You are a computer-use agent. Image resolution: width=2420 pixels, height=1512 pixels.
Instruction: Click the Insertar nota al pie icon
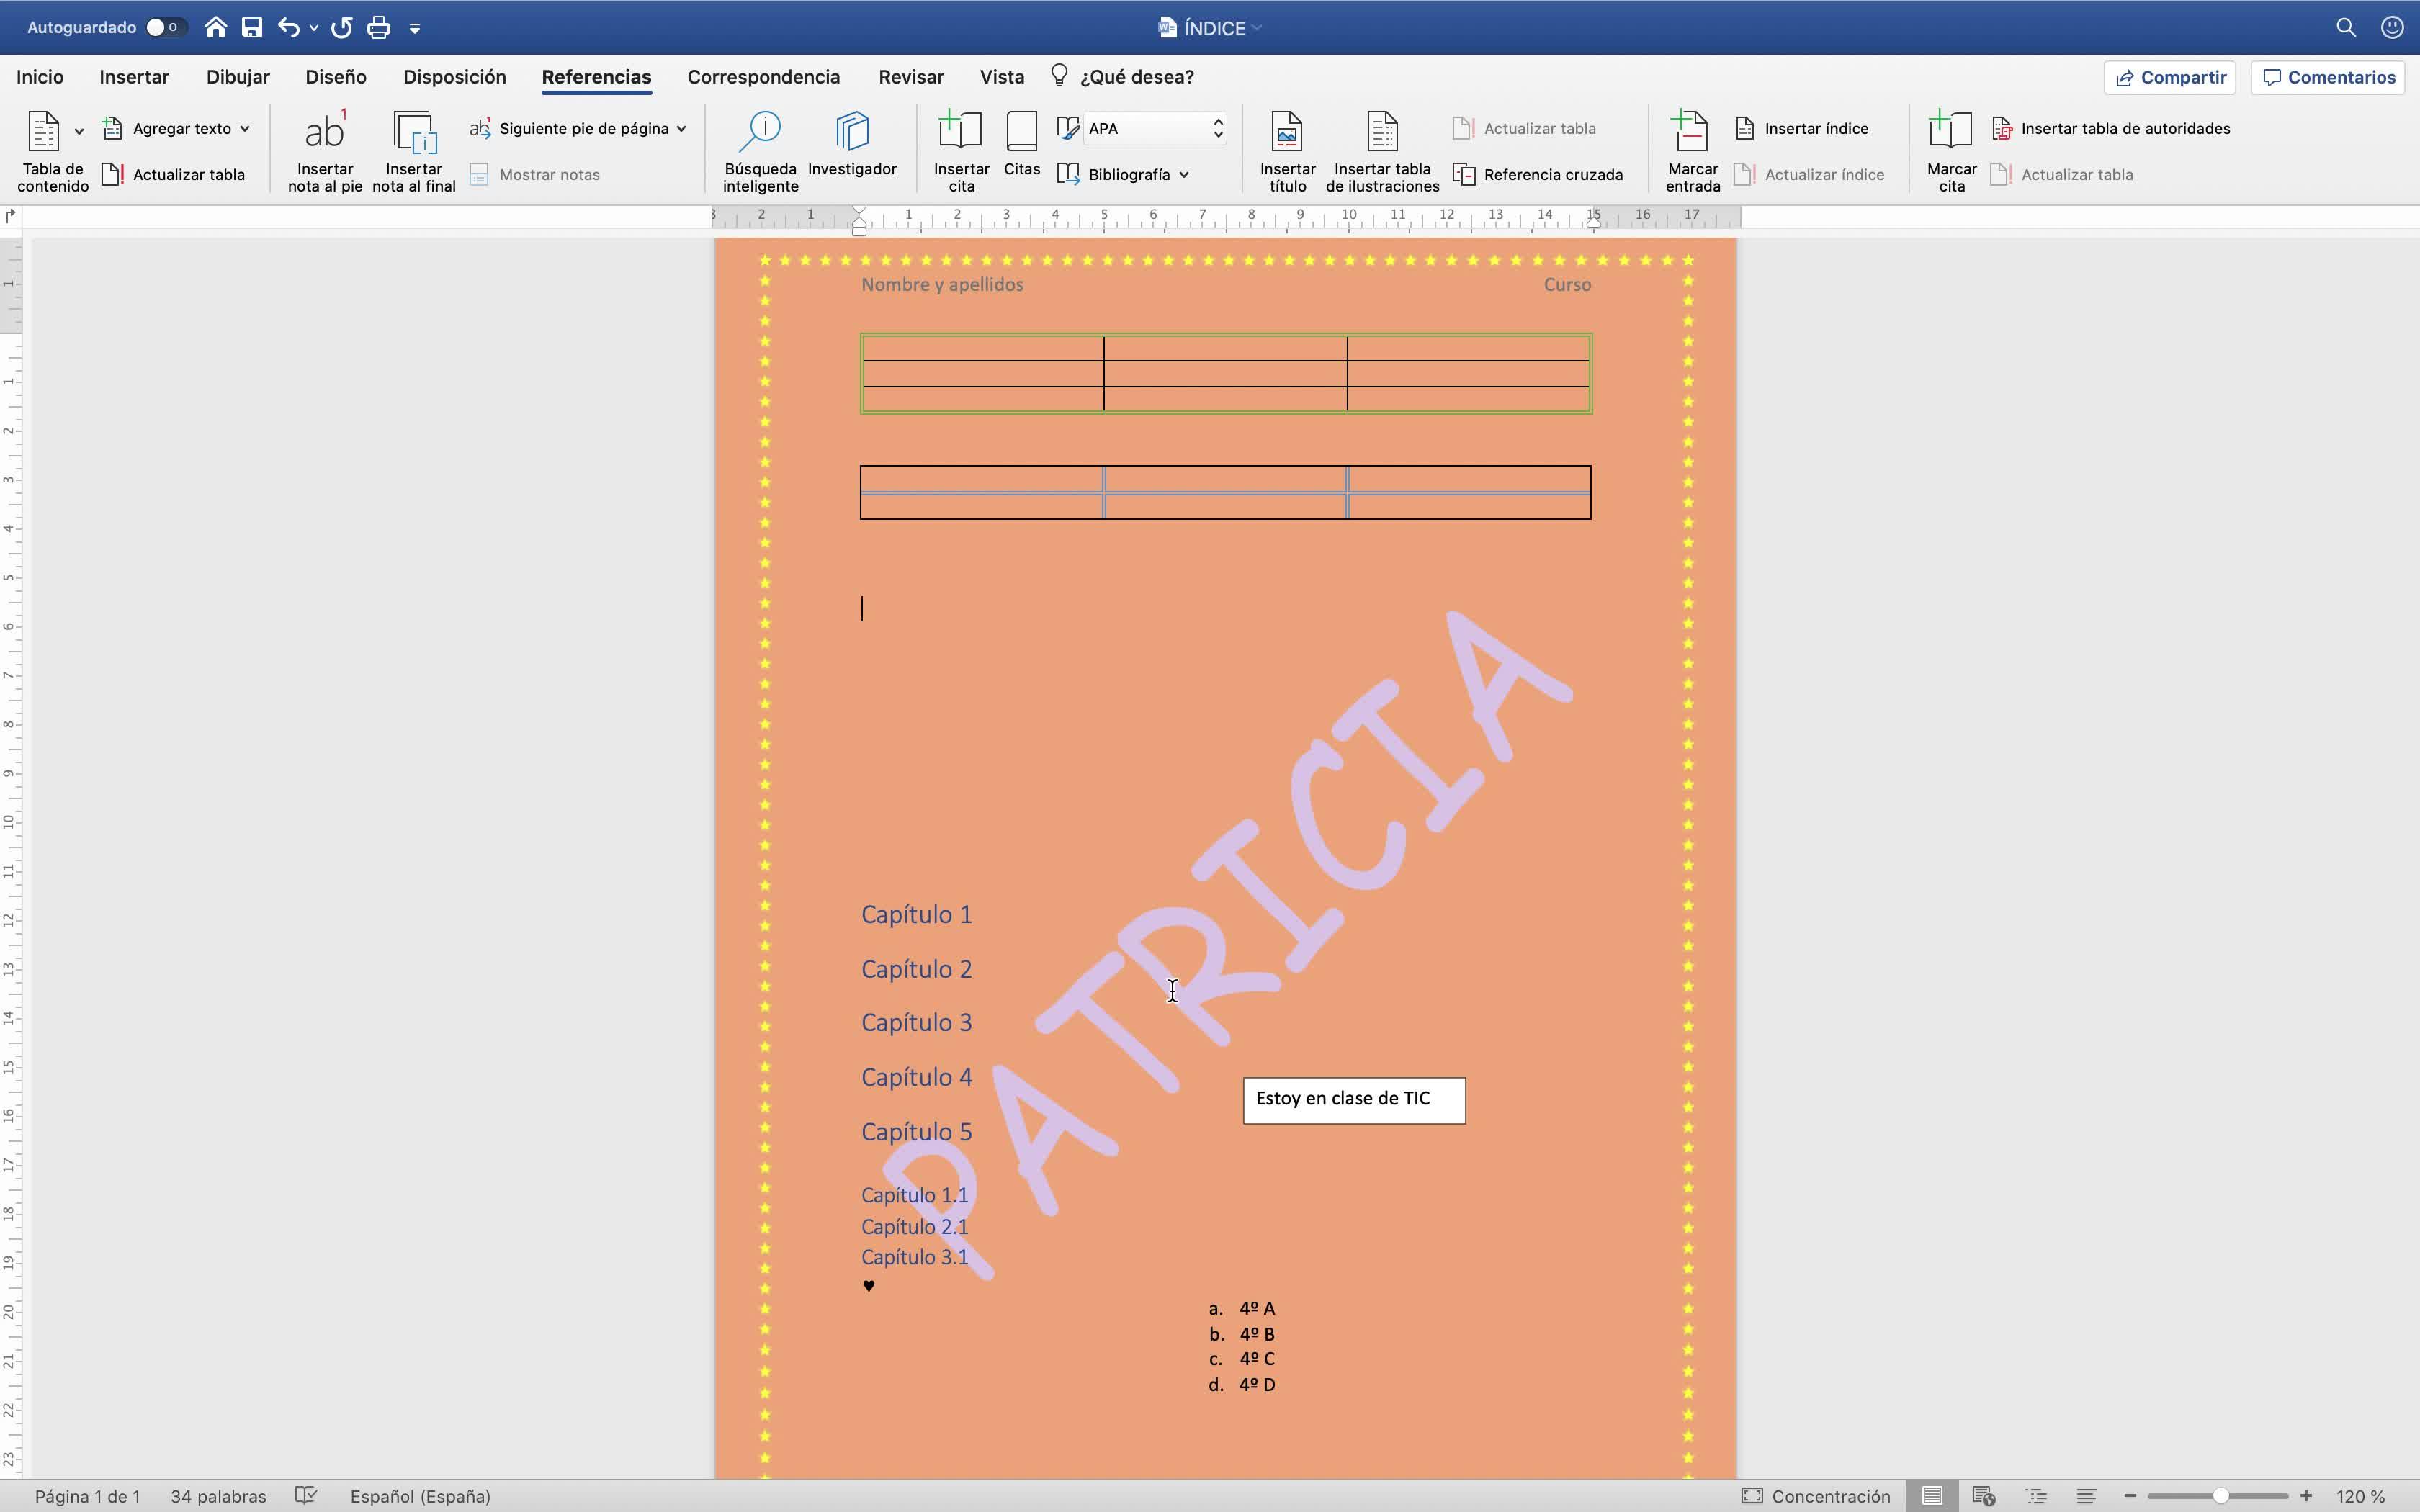(x=325, y=132)
